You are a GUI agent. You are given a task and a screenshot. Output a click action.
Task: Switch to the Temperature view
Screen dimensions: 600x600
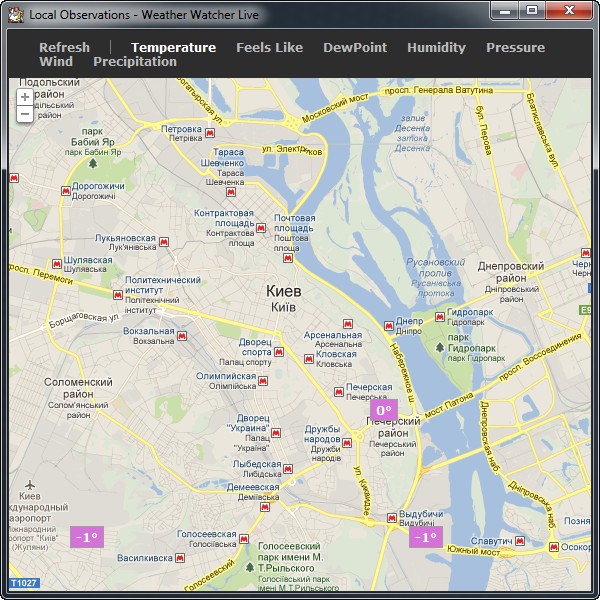click(x=173, y=47)
